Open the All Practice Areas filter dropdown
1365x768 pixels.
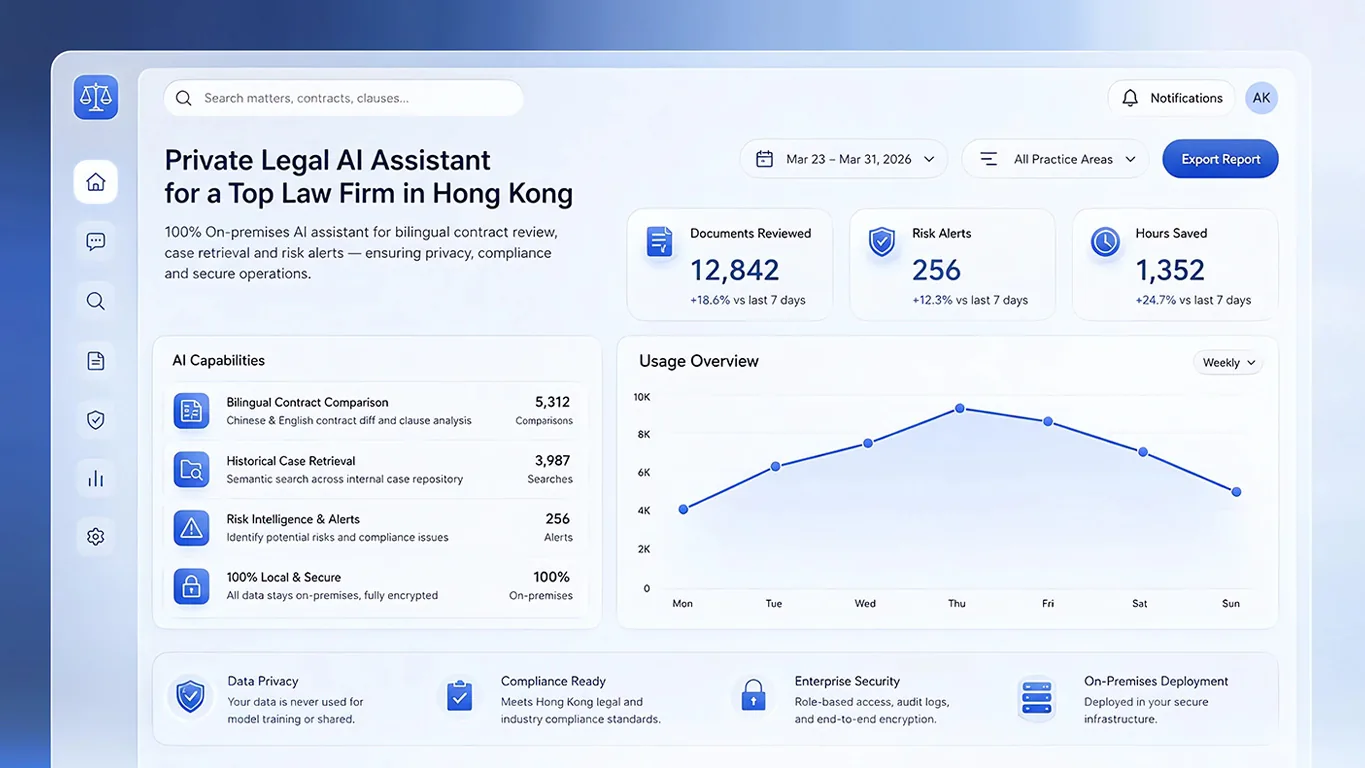[x=1056, y=159]
